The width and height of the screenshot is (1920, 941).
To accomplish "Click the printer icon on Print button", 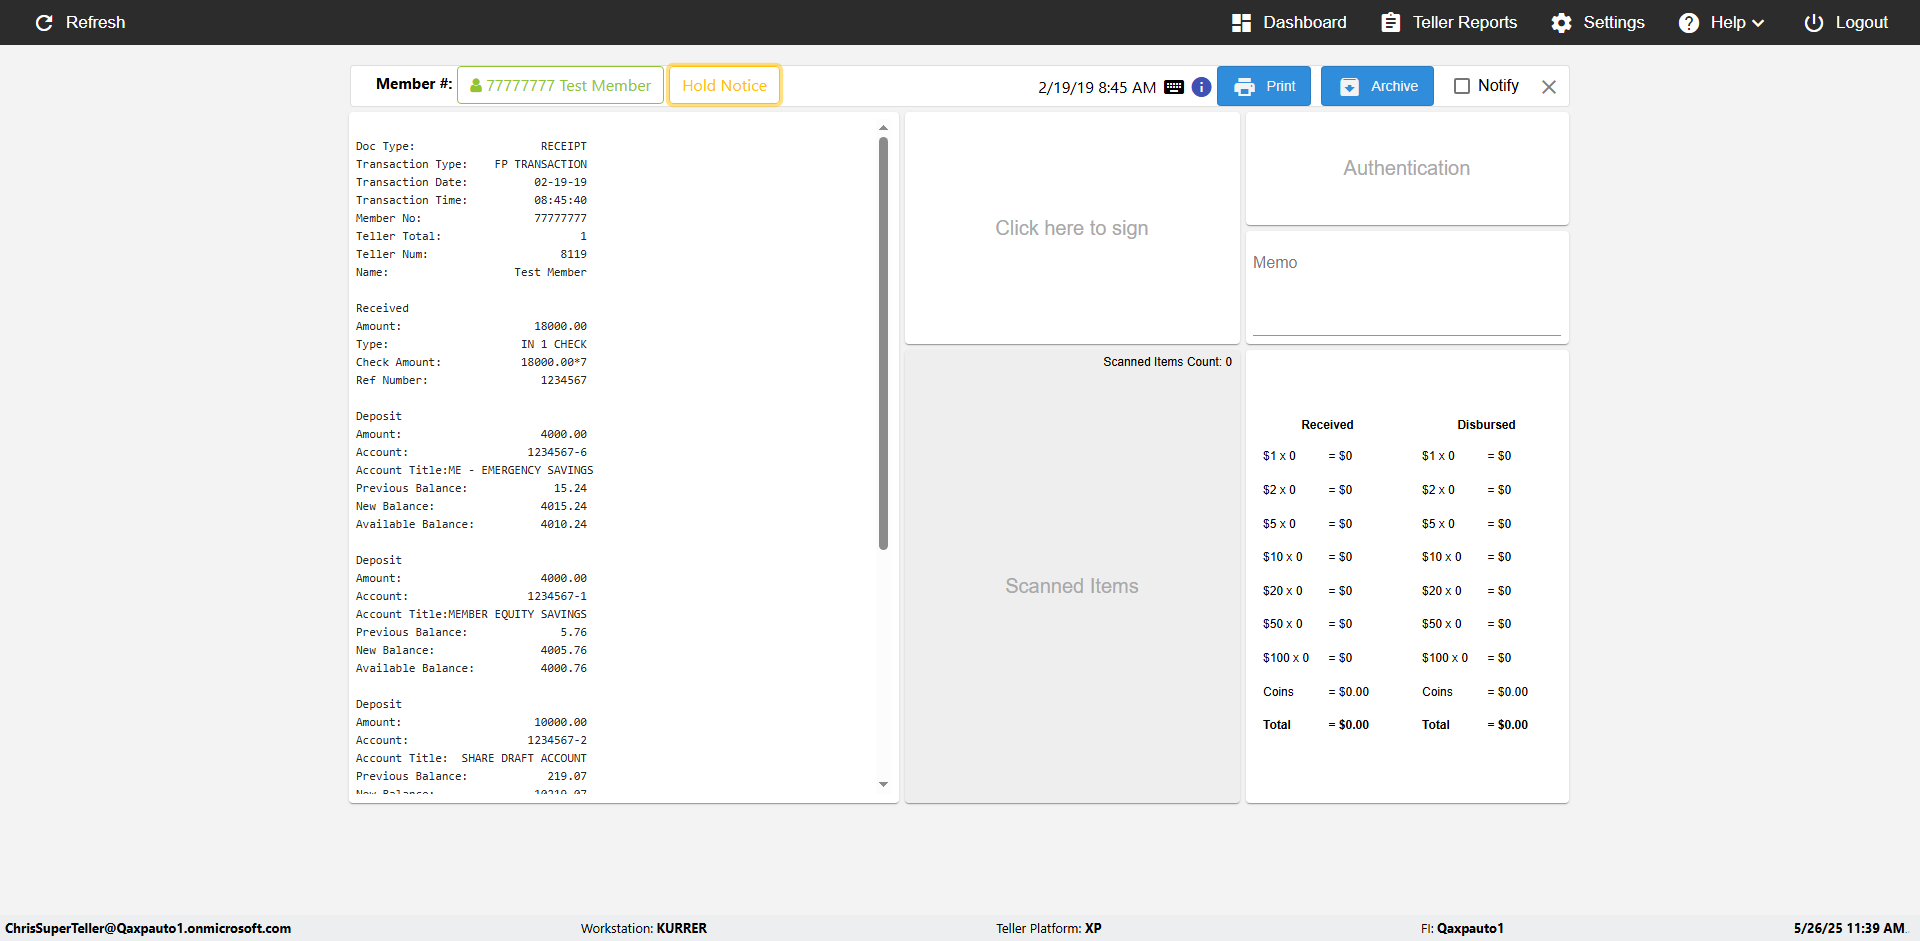I will point(1244,87).
